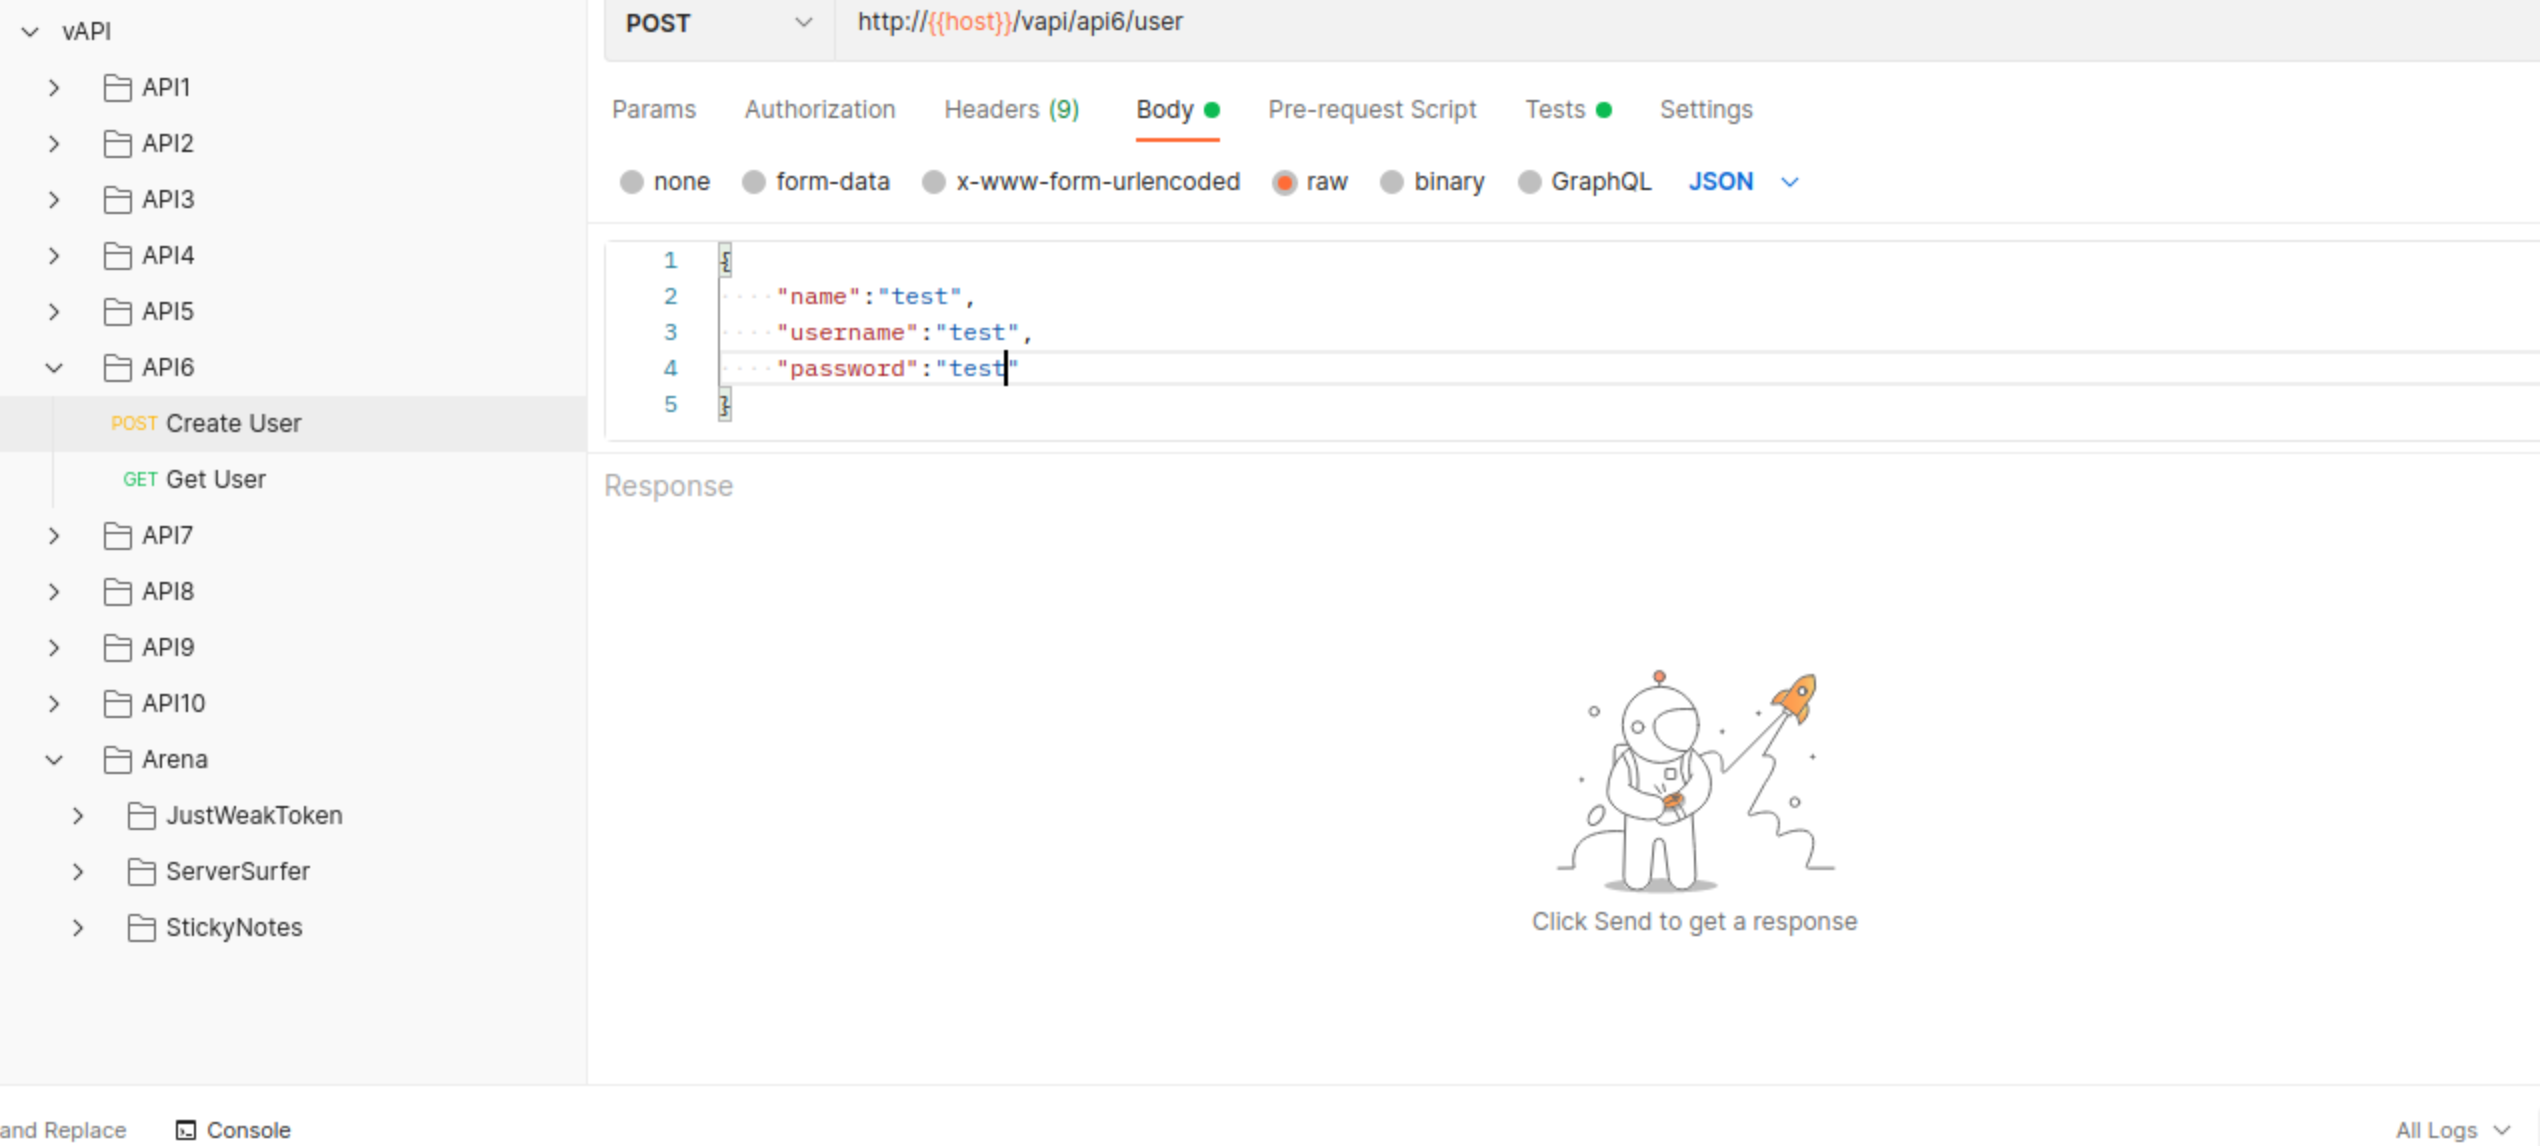Open the Console panel icon
The image size is (2540, 1146).
(186, 1130)
